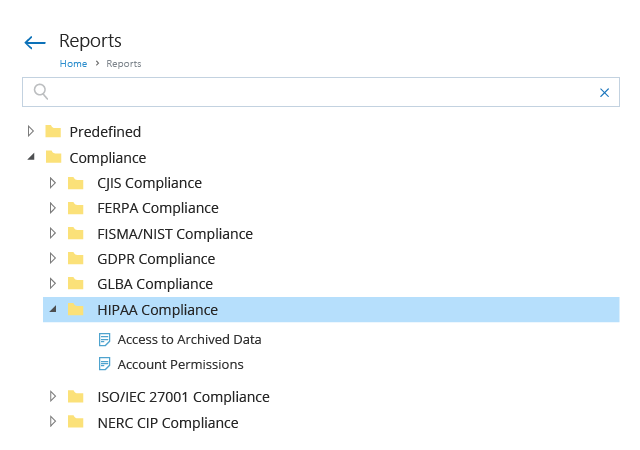Collapse the HIPAA Compliance arrow

[x=53, y=309]
